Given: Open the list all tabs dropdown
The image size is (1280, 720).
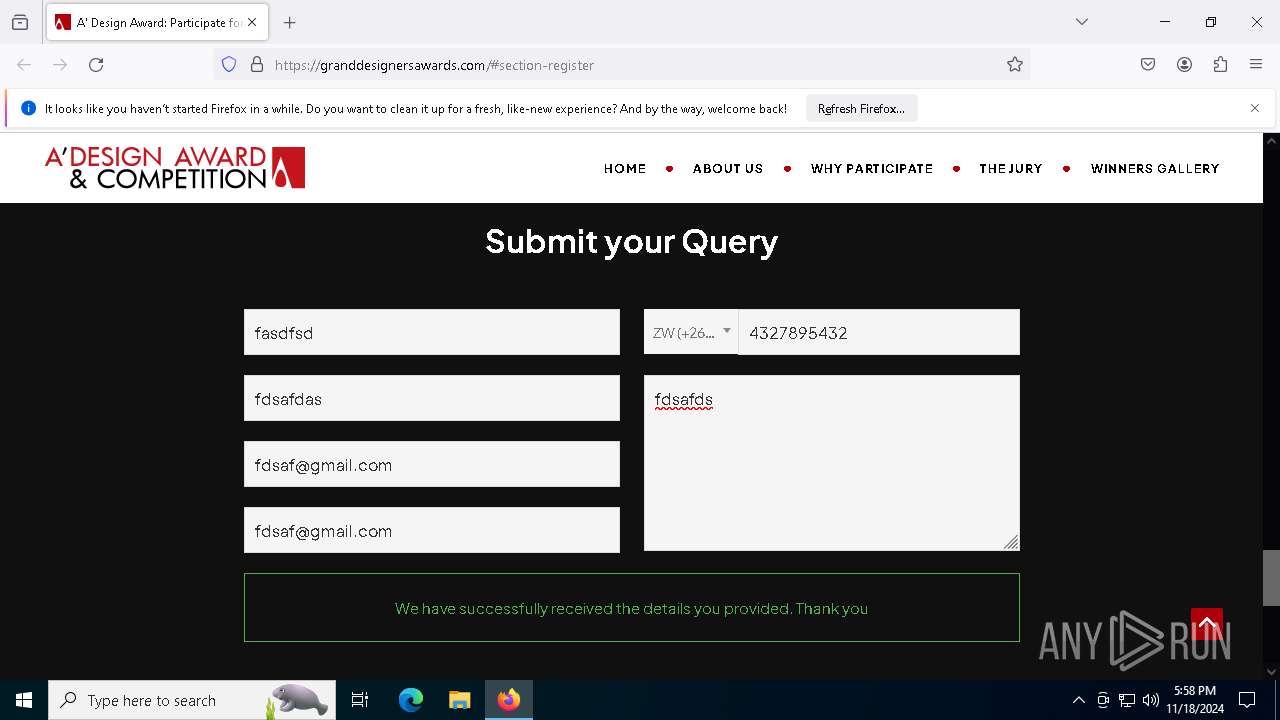Looking at the screenshot, I should point(1082,22).
